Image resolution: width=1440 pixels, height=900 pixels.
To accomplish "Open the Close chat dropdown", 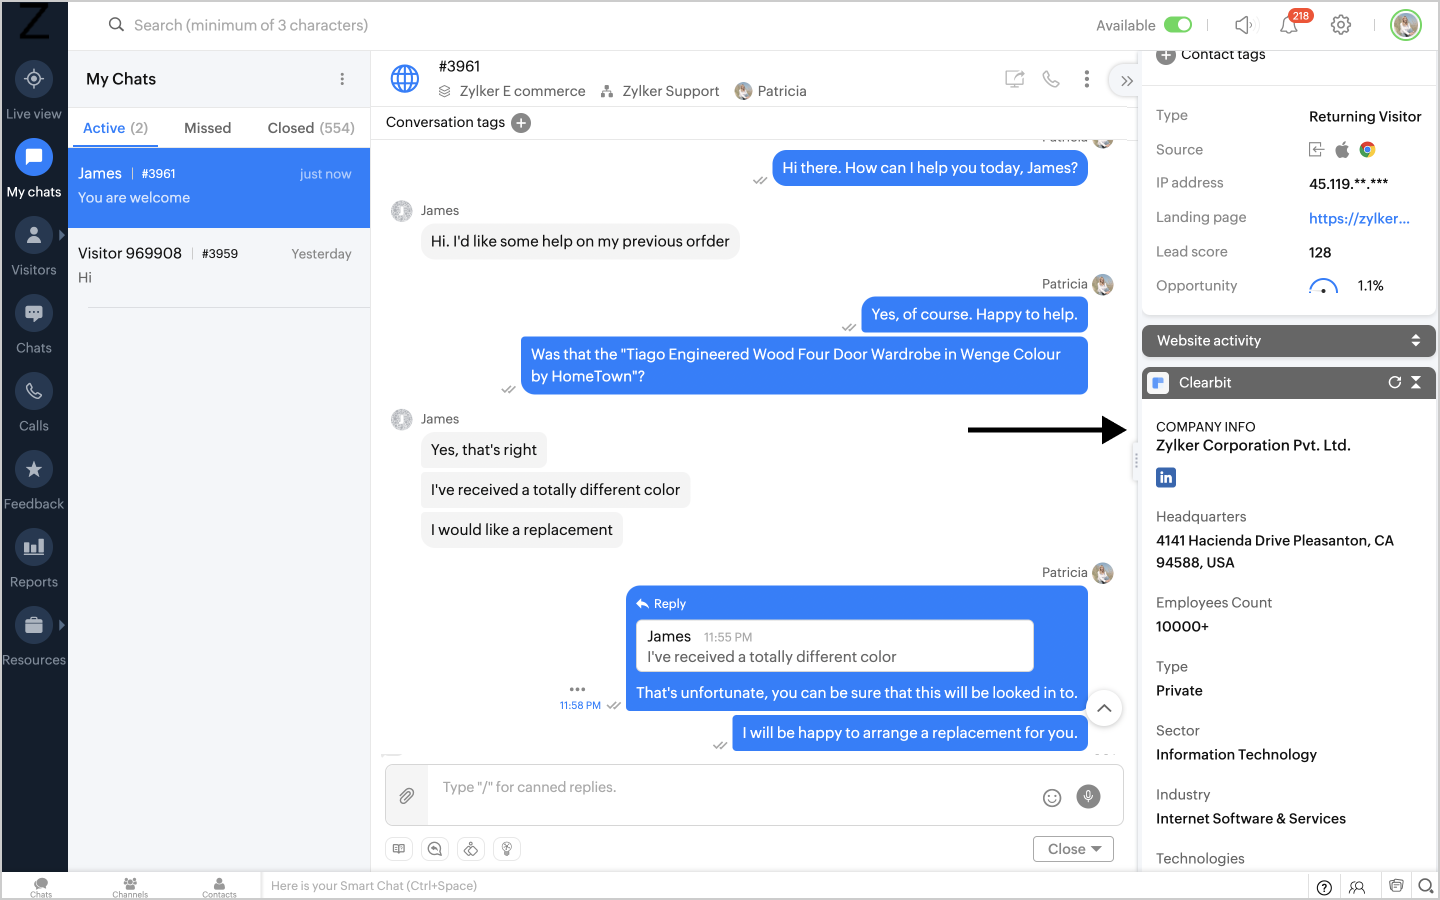I will tap(1073, 849).
